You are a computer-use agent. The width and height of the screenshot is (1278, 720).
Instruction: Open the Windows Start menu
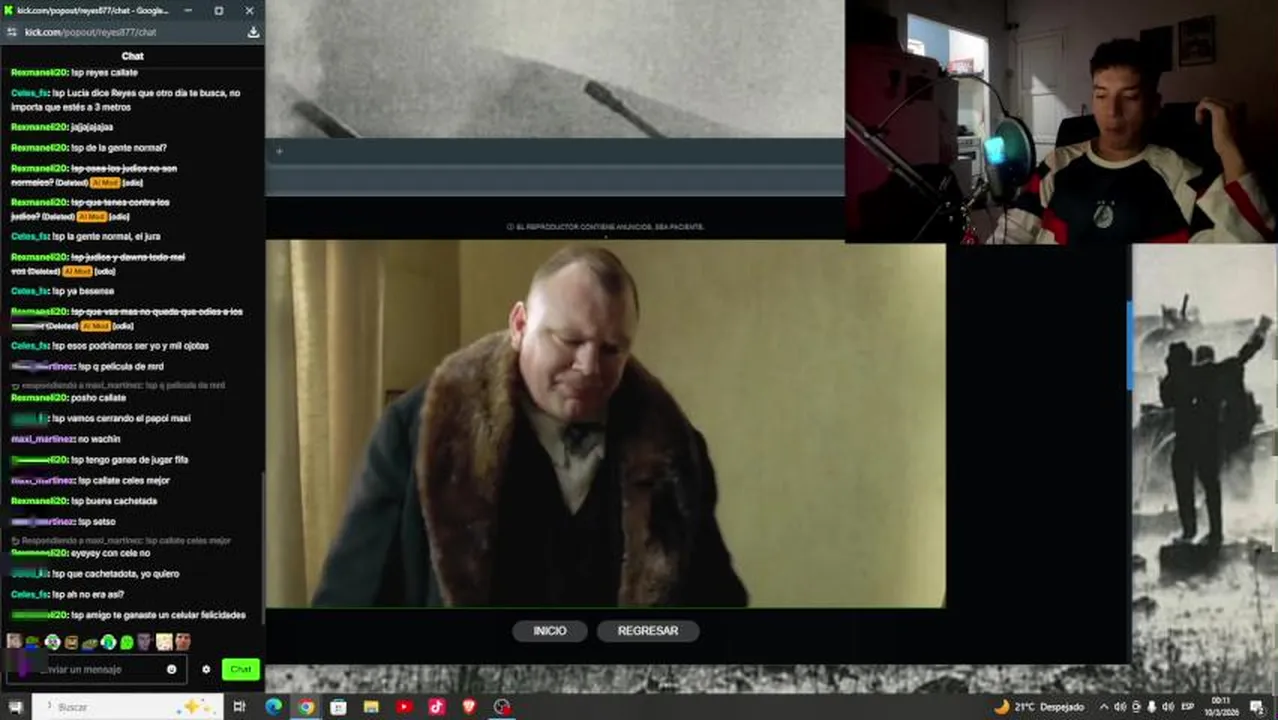point(15,707)
